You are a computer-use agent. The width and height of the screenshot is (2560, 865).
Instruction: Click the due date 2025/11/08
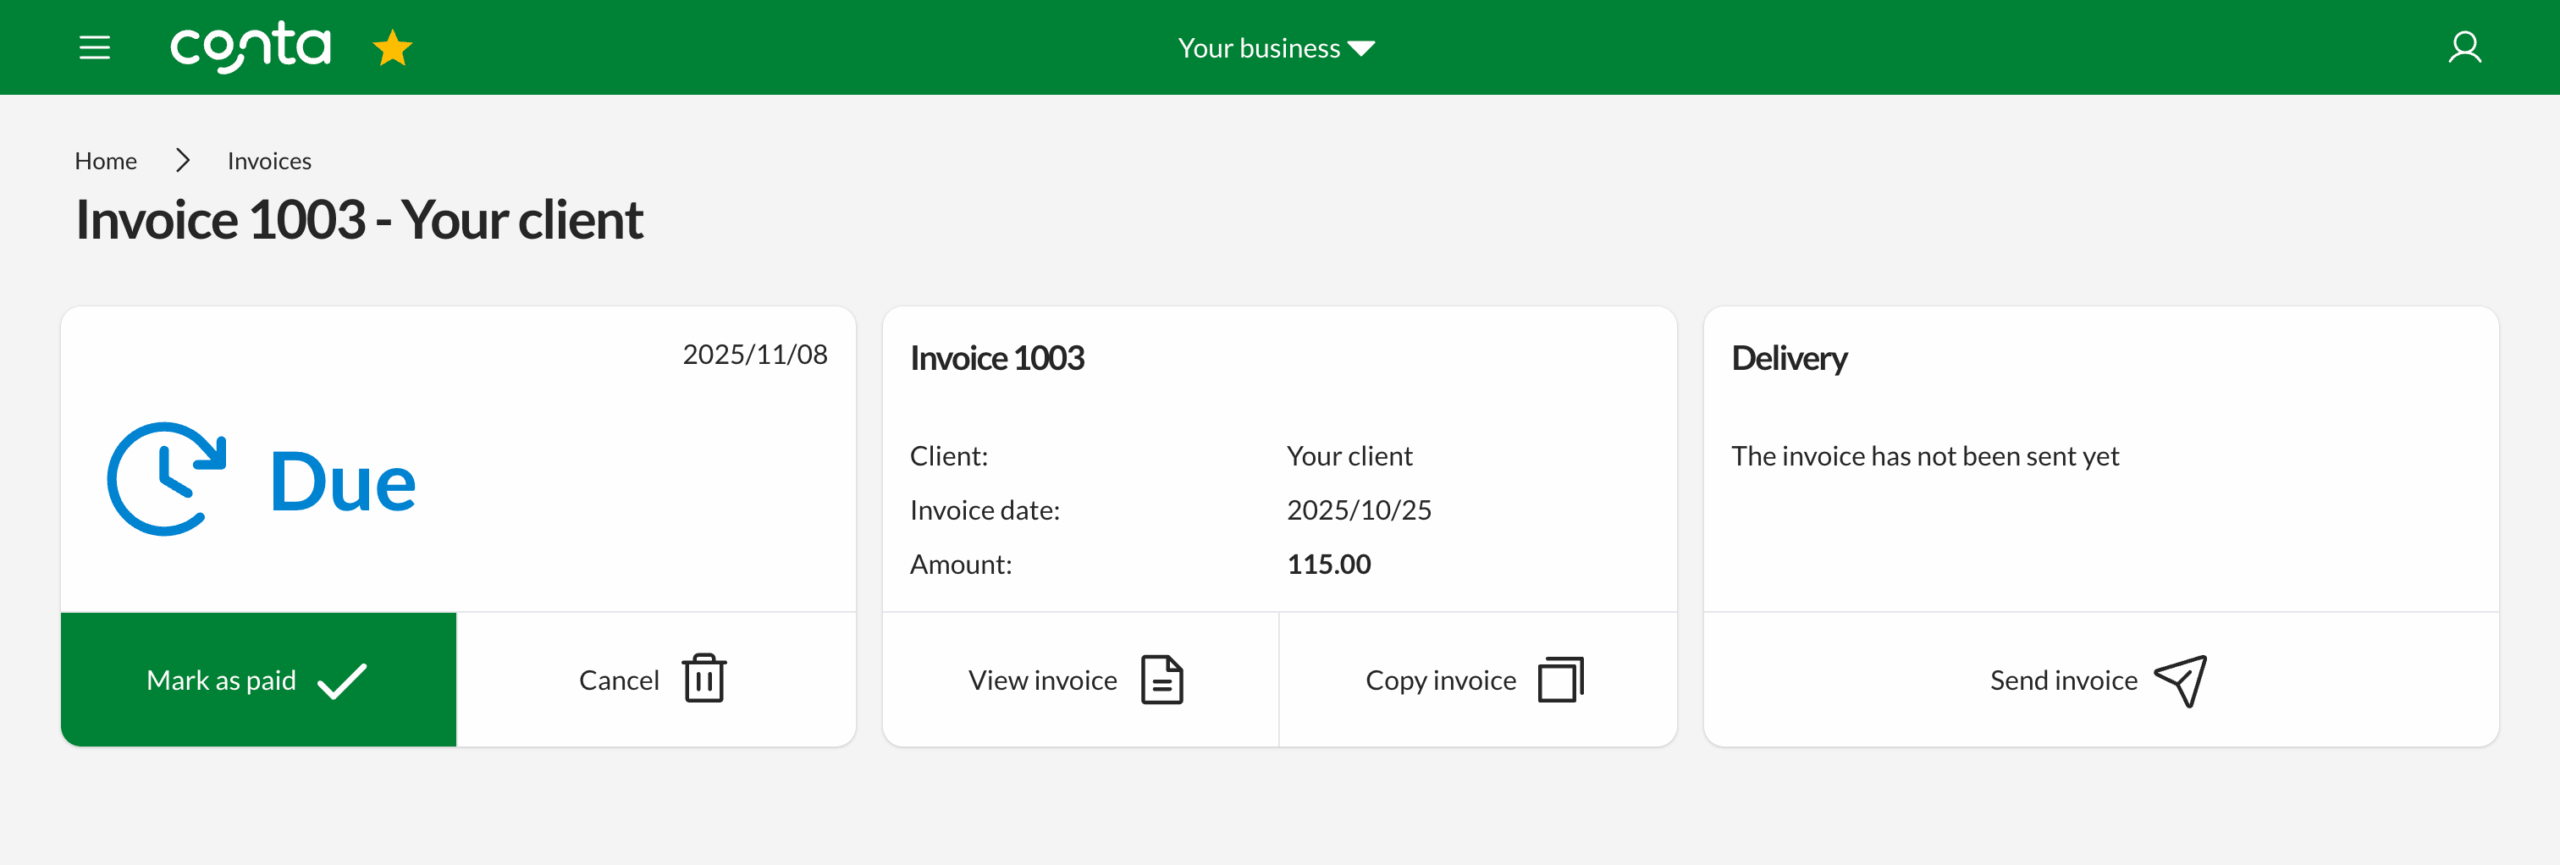(x=755, y=355)
